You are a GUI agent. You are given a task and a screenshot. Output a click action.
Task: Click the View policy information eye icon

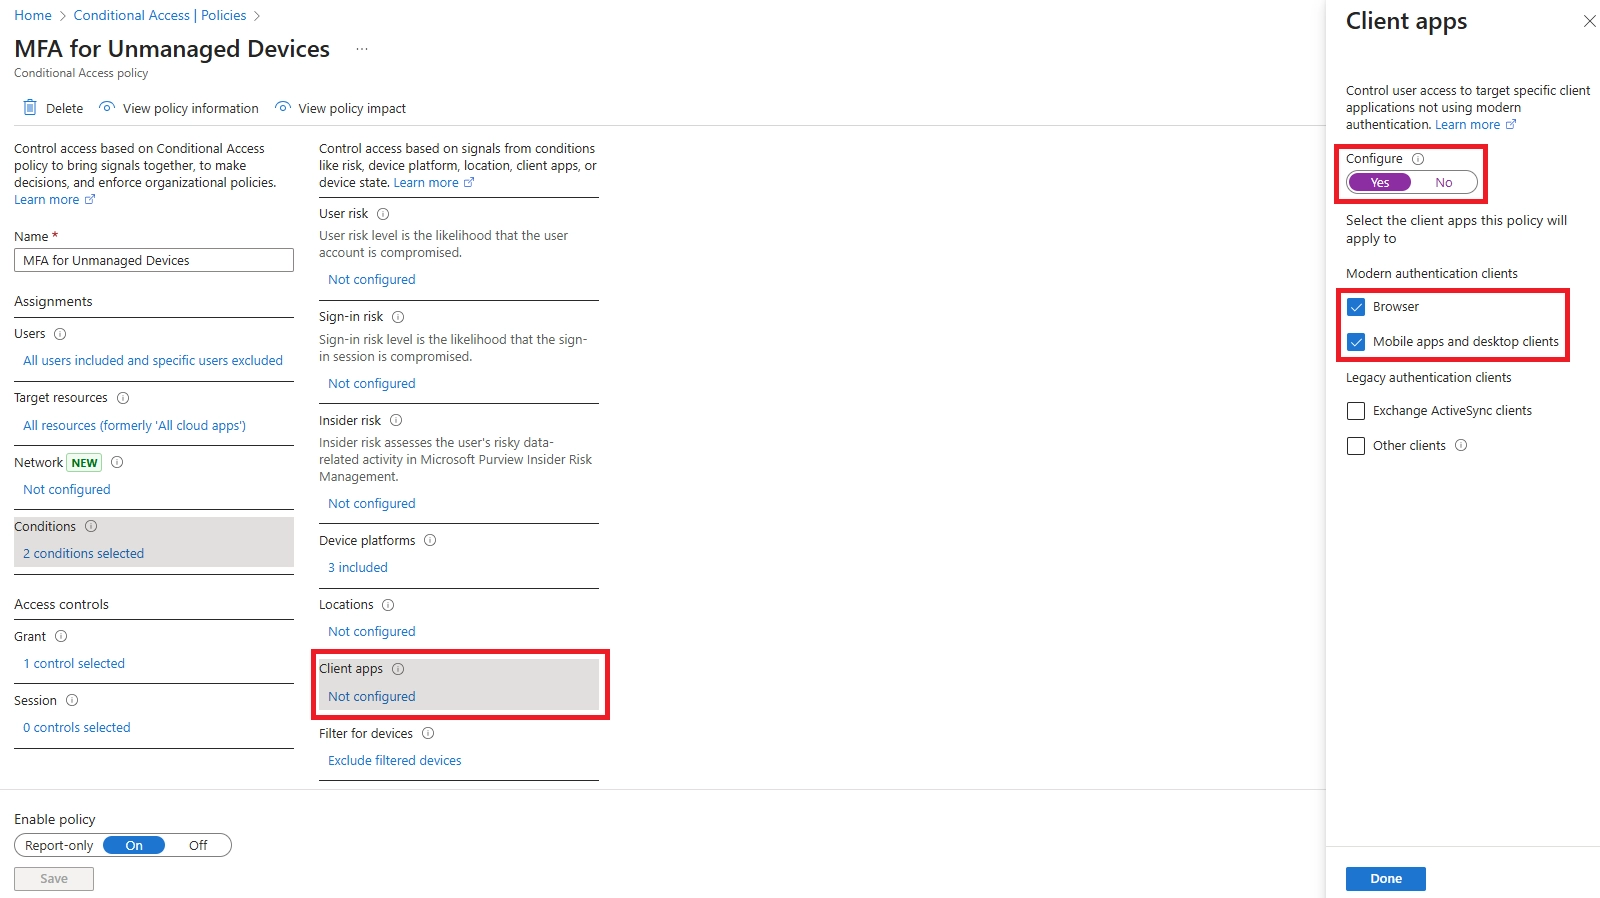click(107, 108)
